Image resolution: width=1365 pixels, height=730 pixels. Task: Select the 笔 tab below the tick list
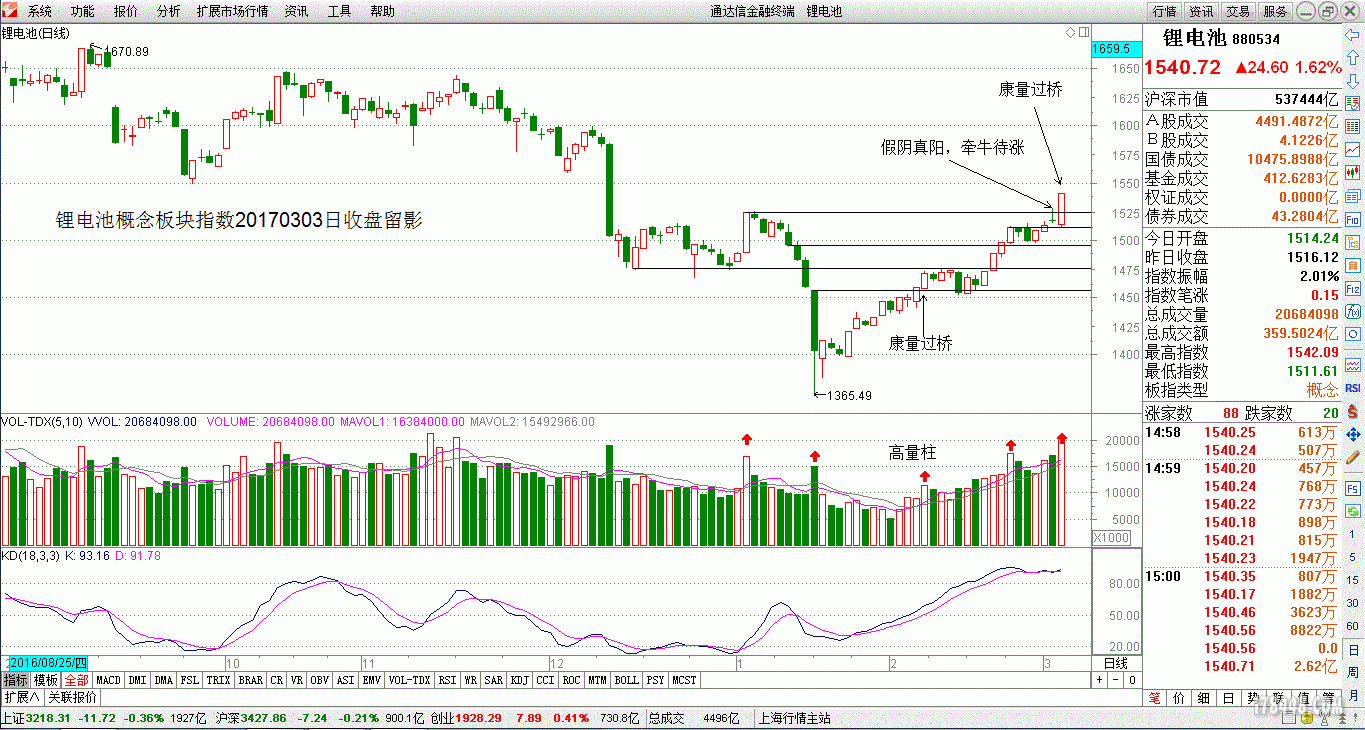coord(1155,698)
